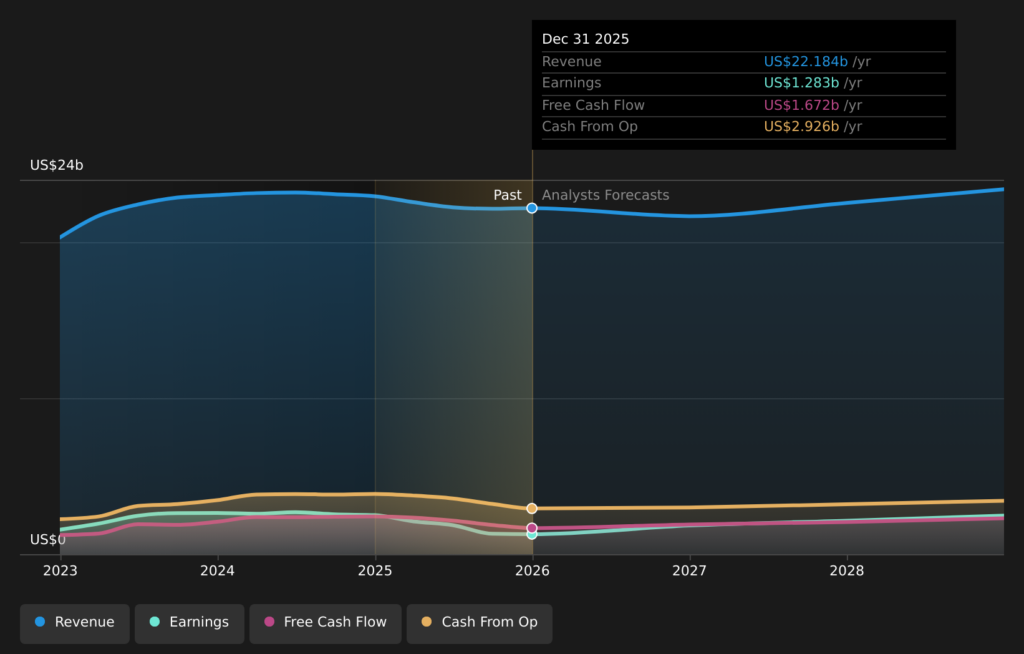Click the 2028 x-axis label
Screen dimensions: 1024x654
coord(847,570)
